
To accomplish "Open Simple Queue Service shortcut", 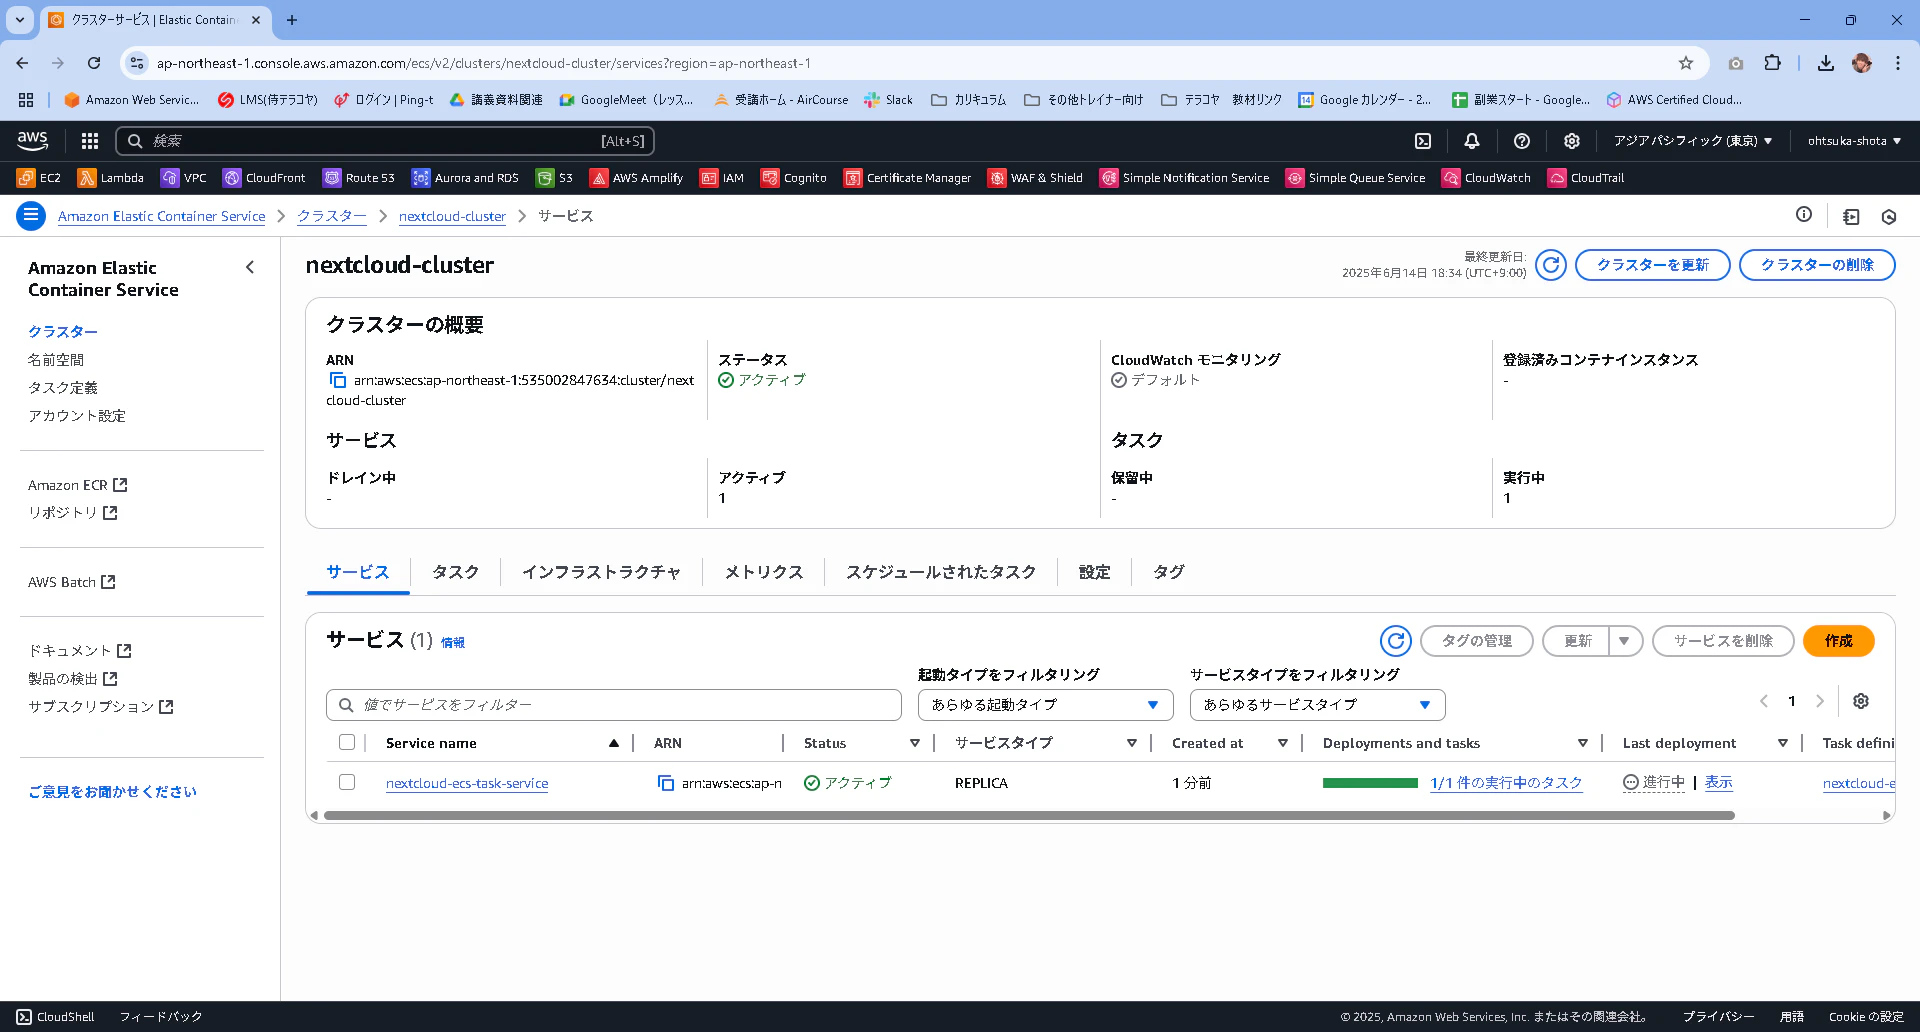I will (x=1356, y=178).
